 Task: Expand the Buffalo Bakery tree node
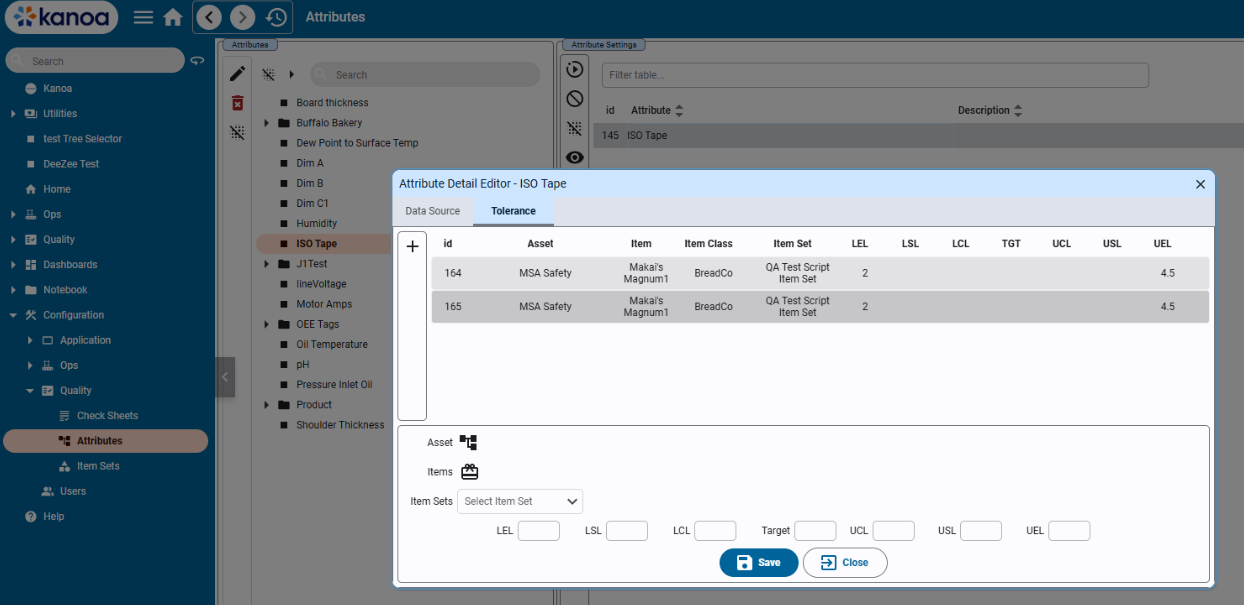pyautogui.click(x=268, y=123)
